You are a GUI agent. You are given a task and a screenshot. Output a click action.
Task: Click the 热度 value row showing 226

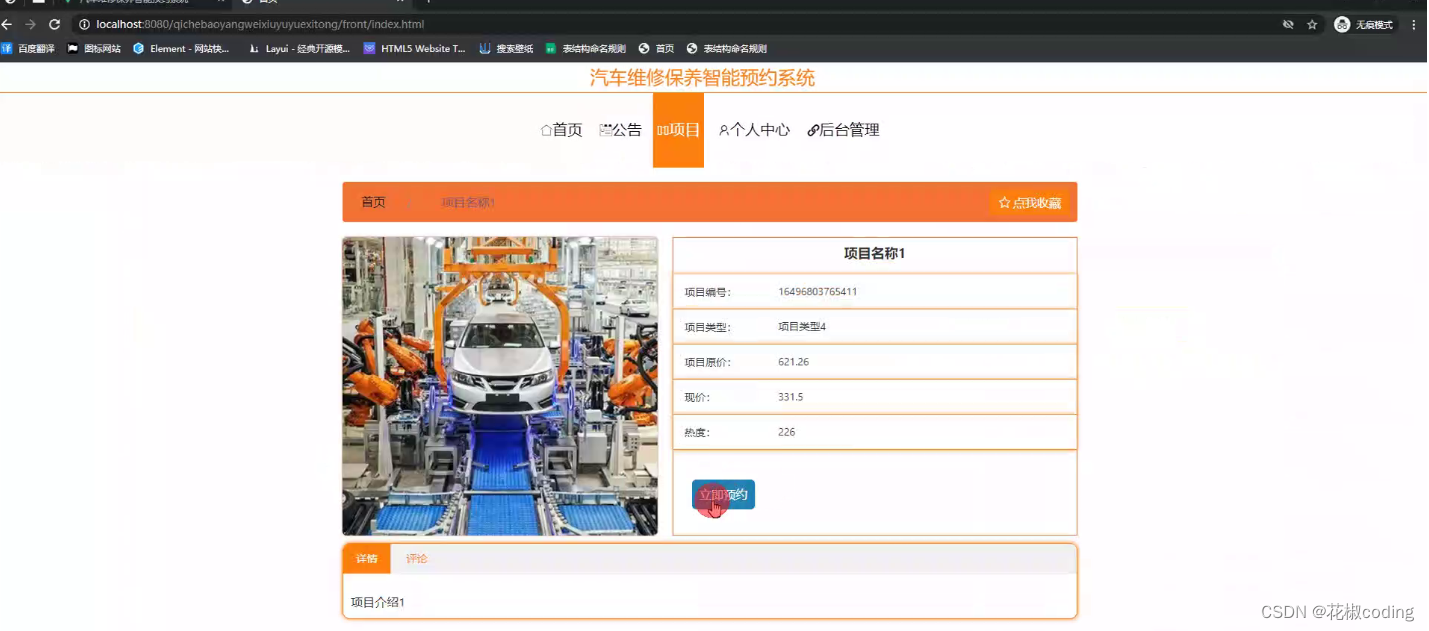[x=873, y=431]
